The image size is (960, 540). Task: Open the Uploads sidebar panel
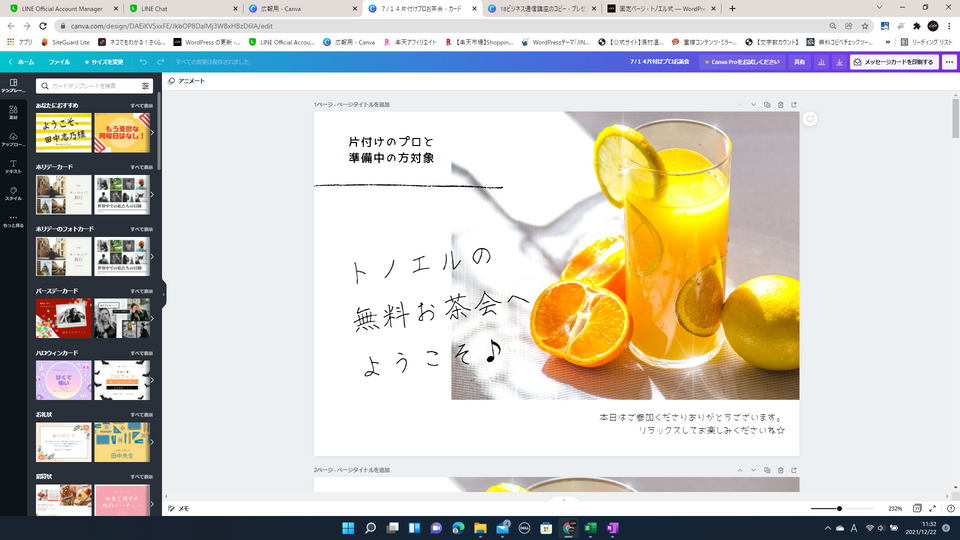(13, 139)
